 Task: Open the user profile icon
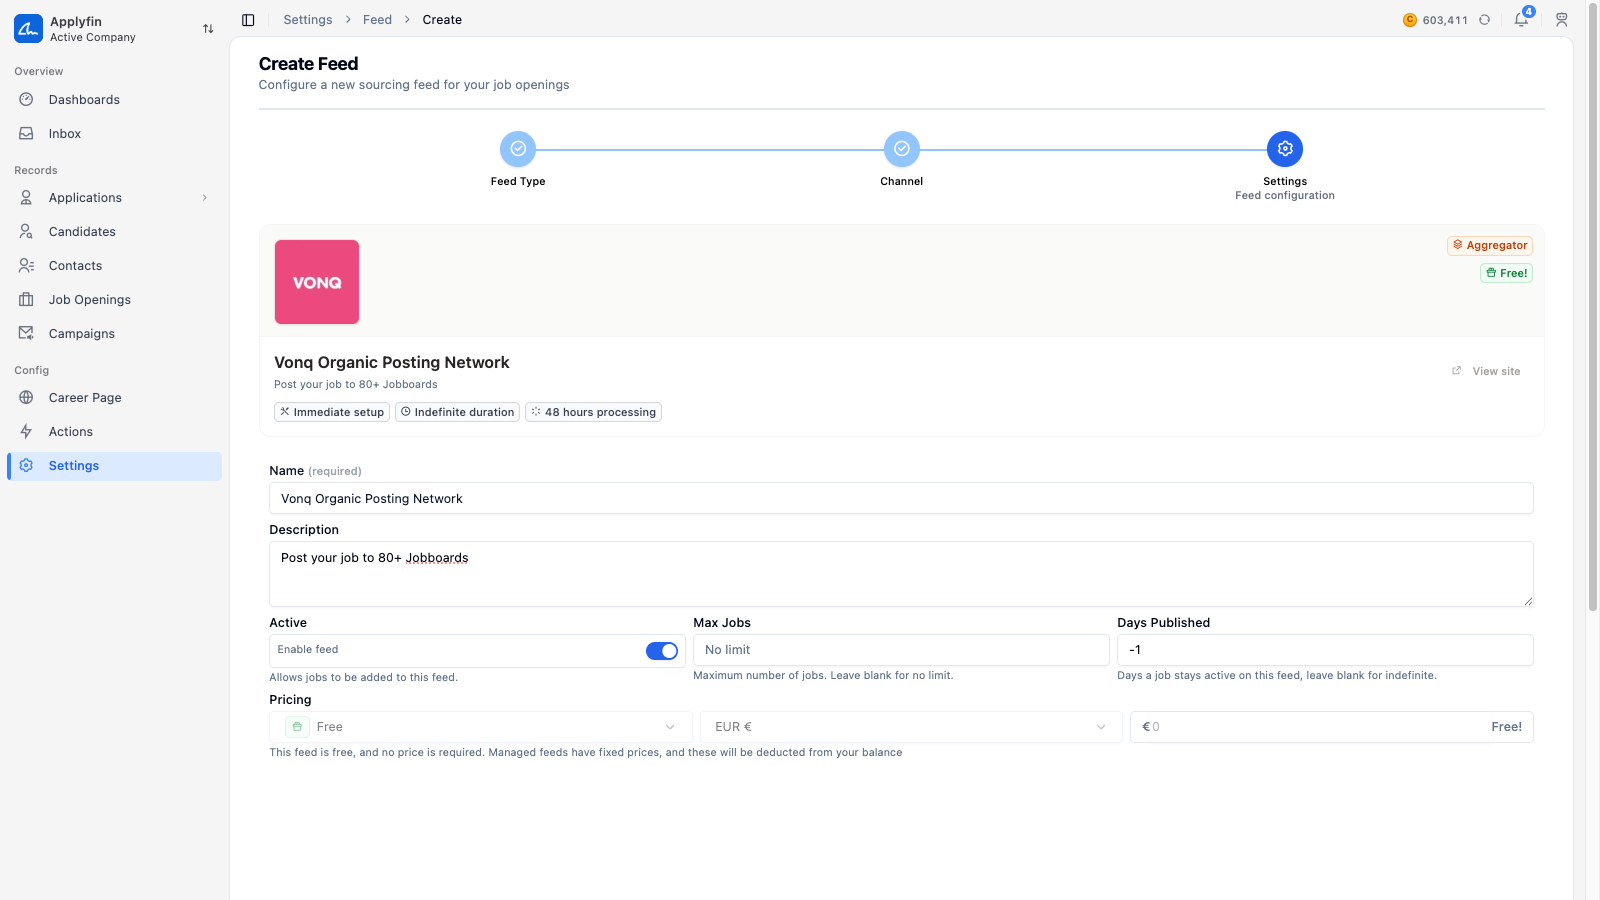point(1561,20)
